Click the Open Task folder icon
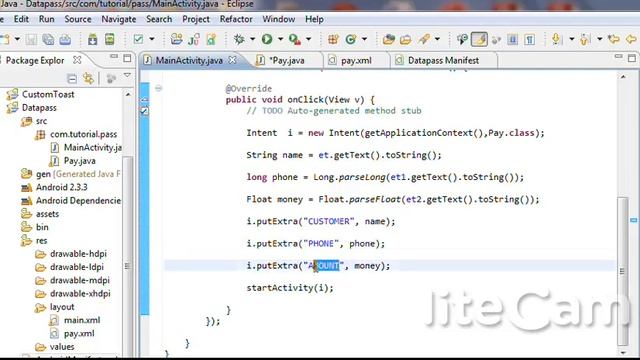Viewport: 640px width, 360px height. click(406, 40)
